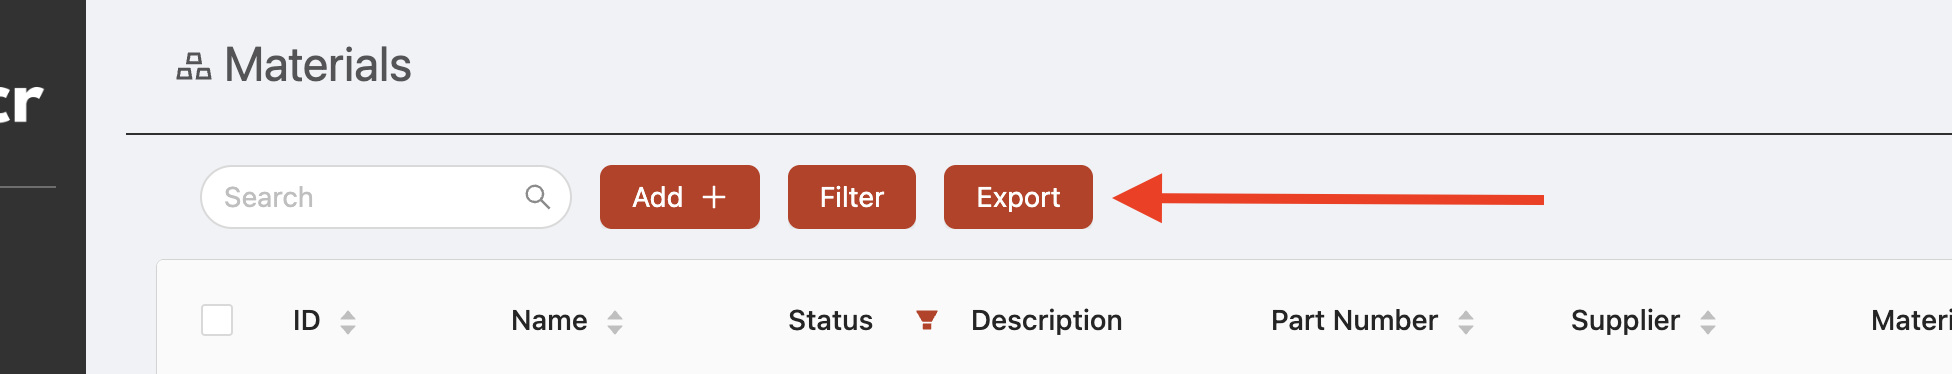
Task: Open the Status column funnel filter
Action: tap(927, 320)
